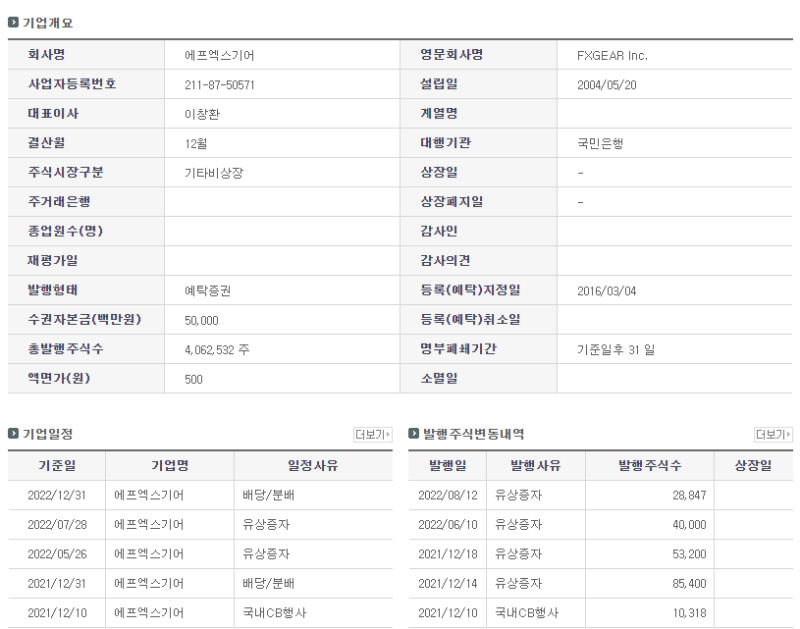
Task: Select issued shares 28,847
Action: [x=689, y=495]
